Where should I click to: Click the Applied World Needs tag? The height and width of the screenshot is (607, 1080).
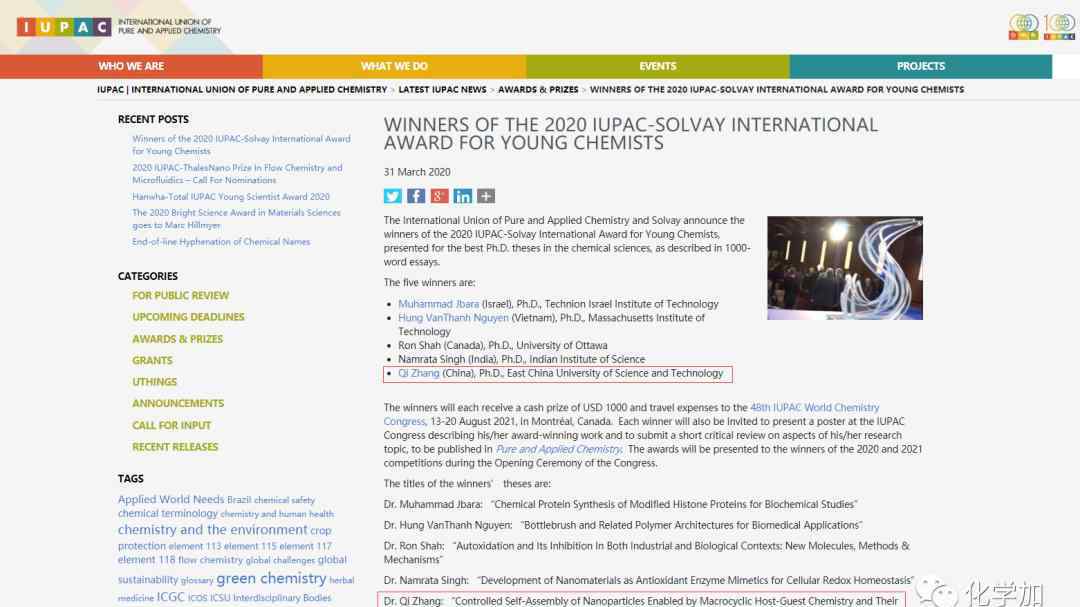point(171,500)
